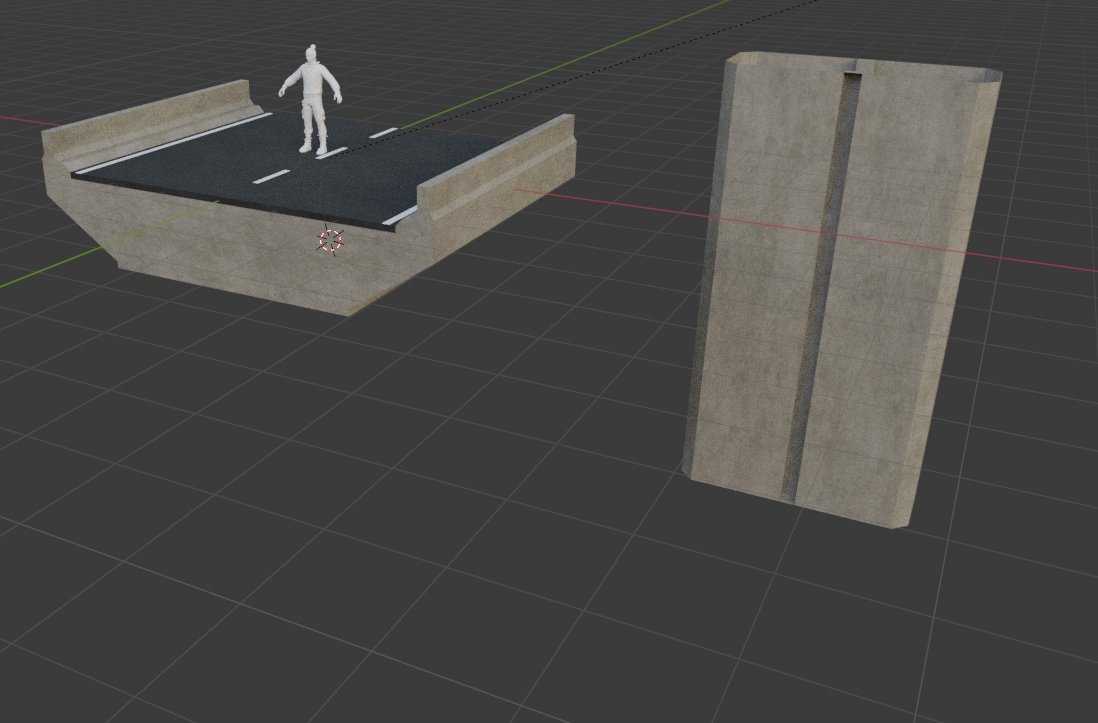Select the white human character model
1098x723 pixels.
(x=312, y=99)
